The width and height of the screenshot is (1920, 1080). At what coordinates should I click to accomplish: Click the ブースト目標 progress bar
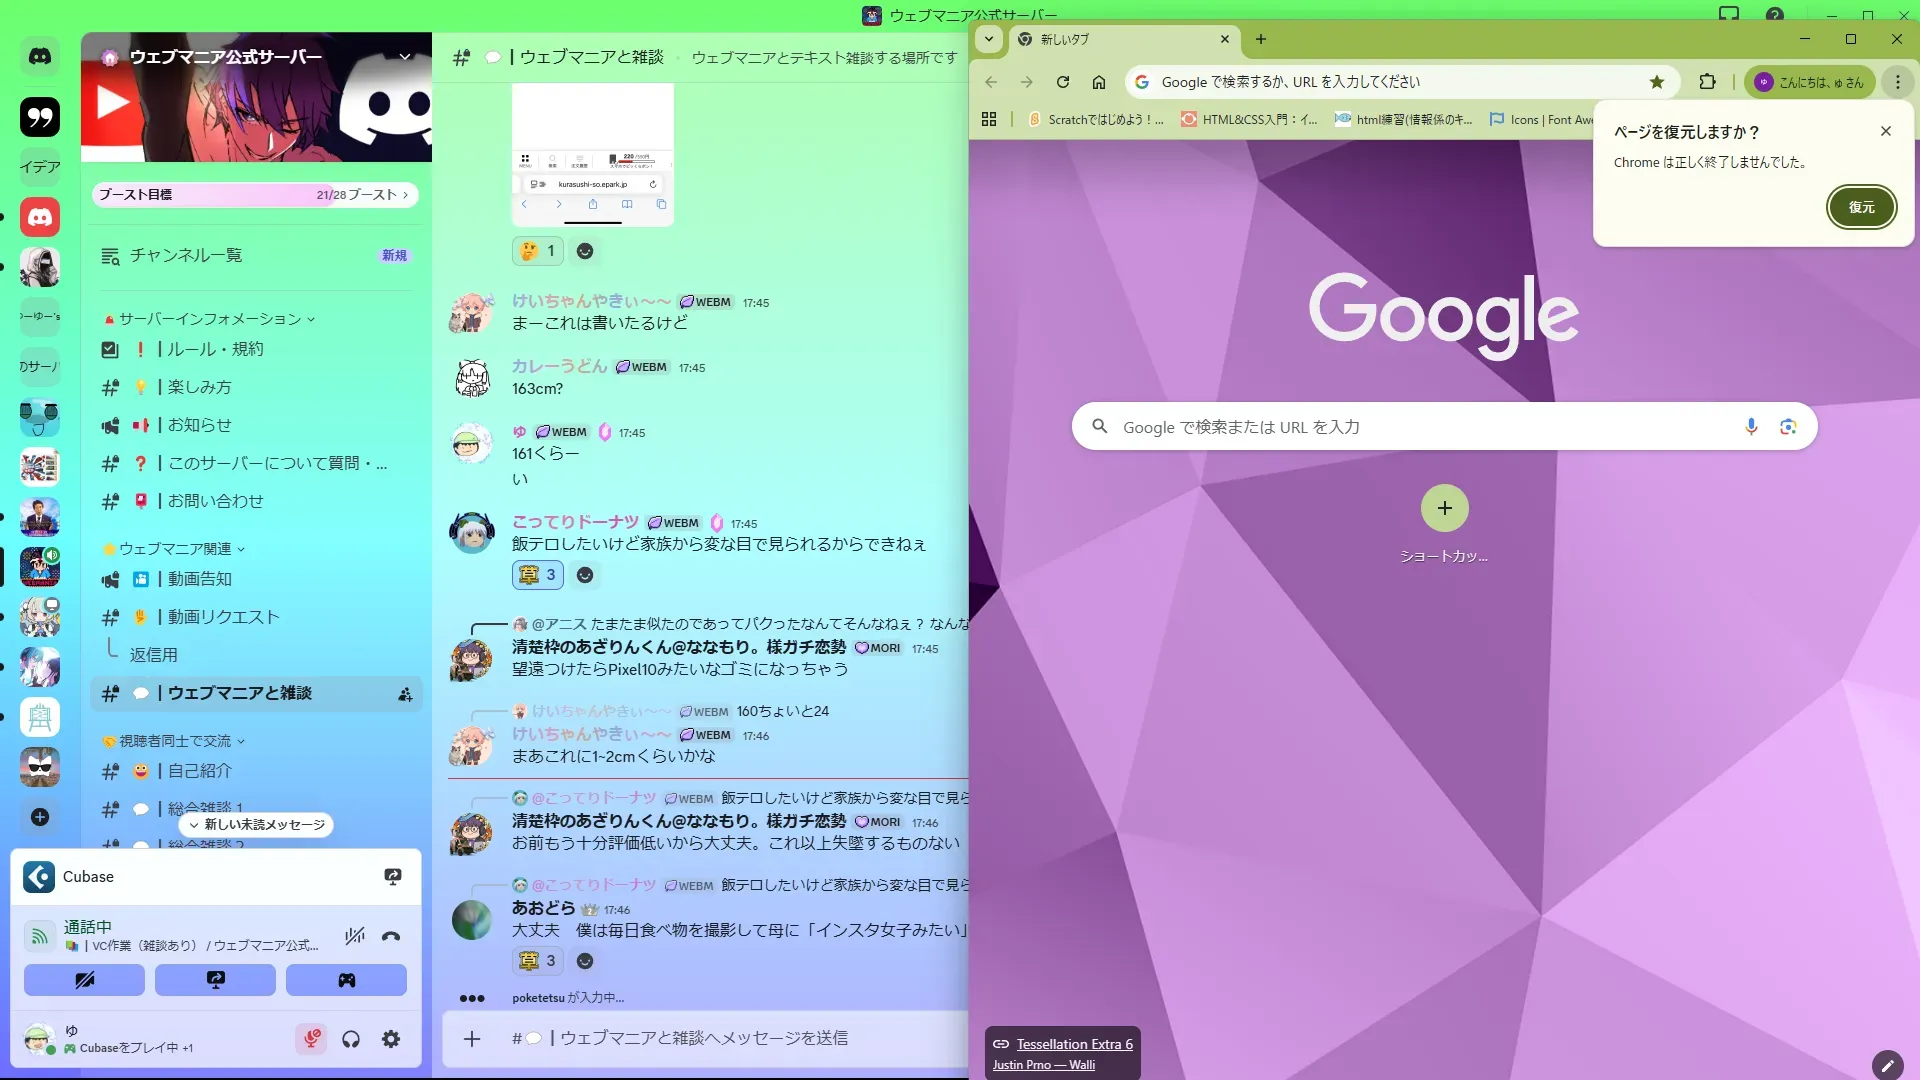[255, 195]
